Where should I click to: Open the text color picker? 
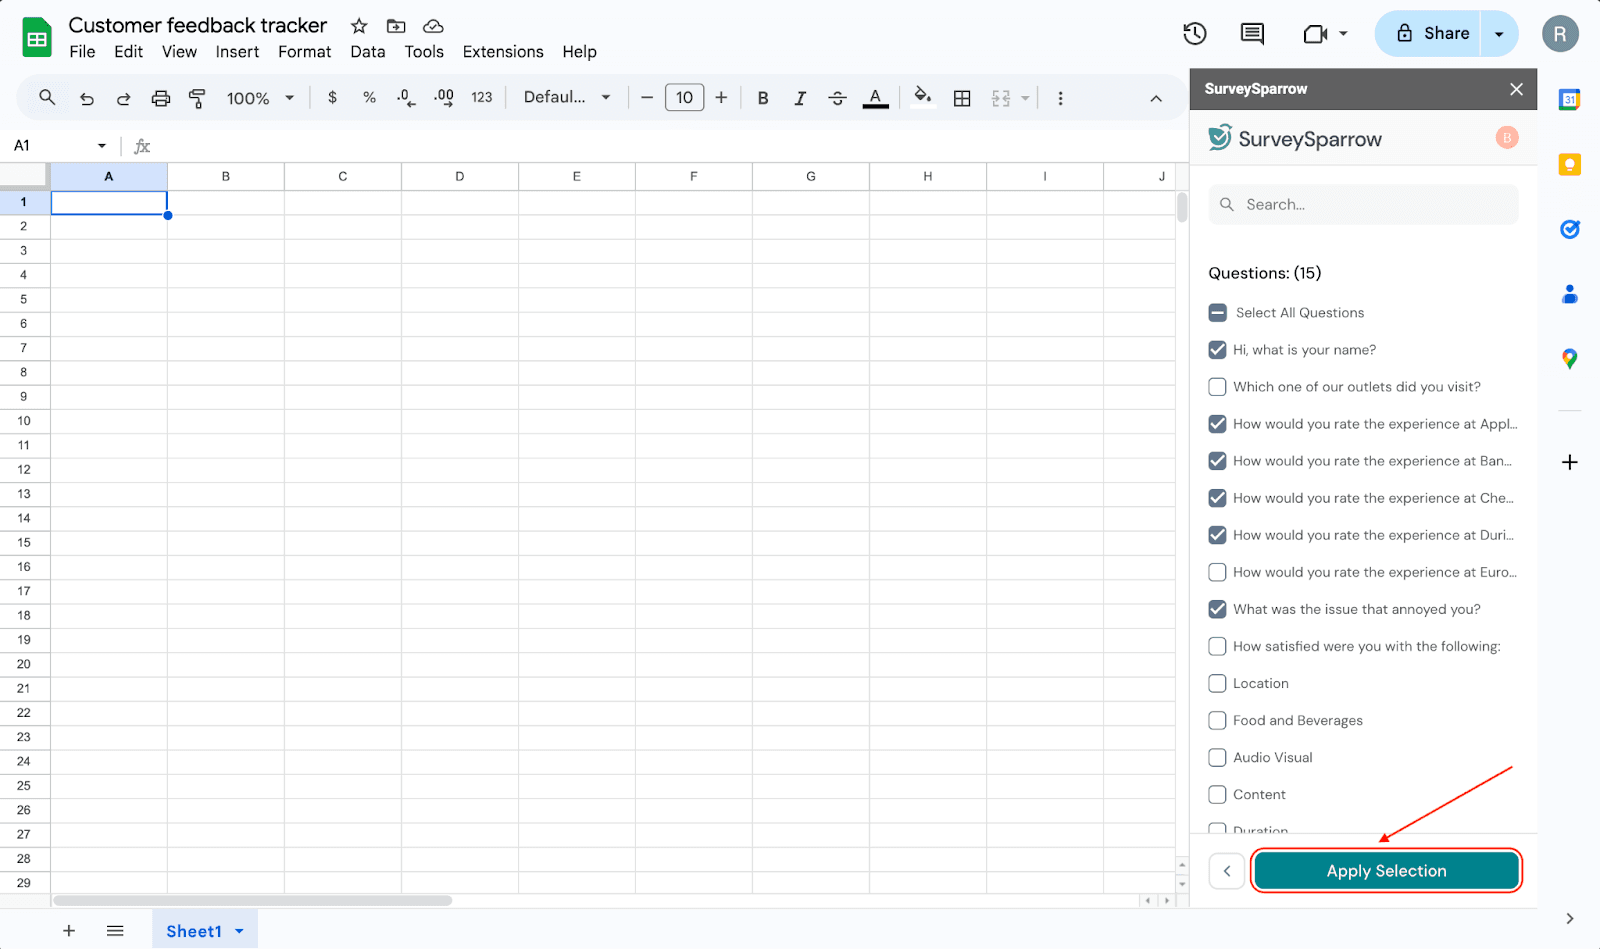click(875, 98)
